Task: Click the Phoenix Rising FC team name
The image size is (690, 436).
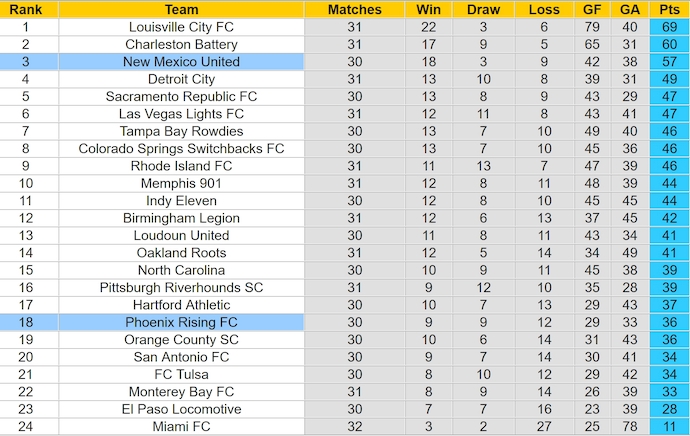Action: [181, 322]
